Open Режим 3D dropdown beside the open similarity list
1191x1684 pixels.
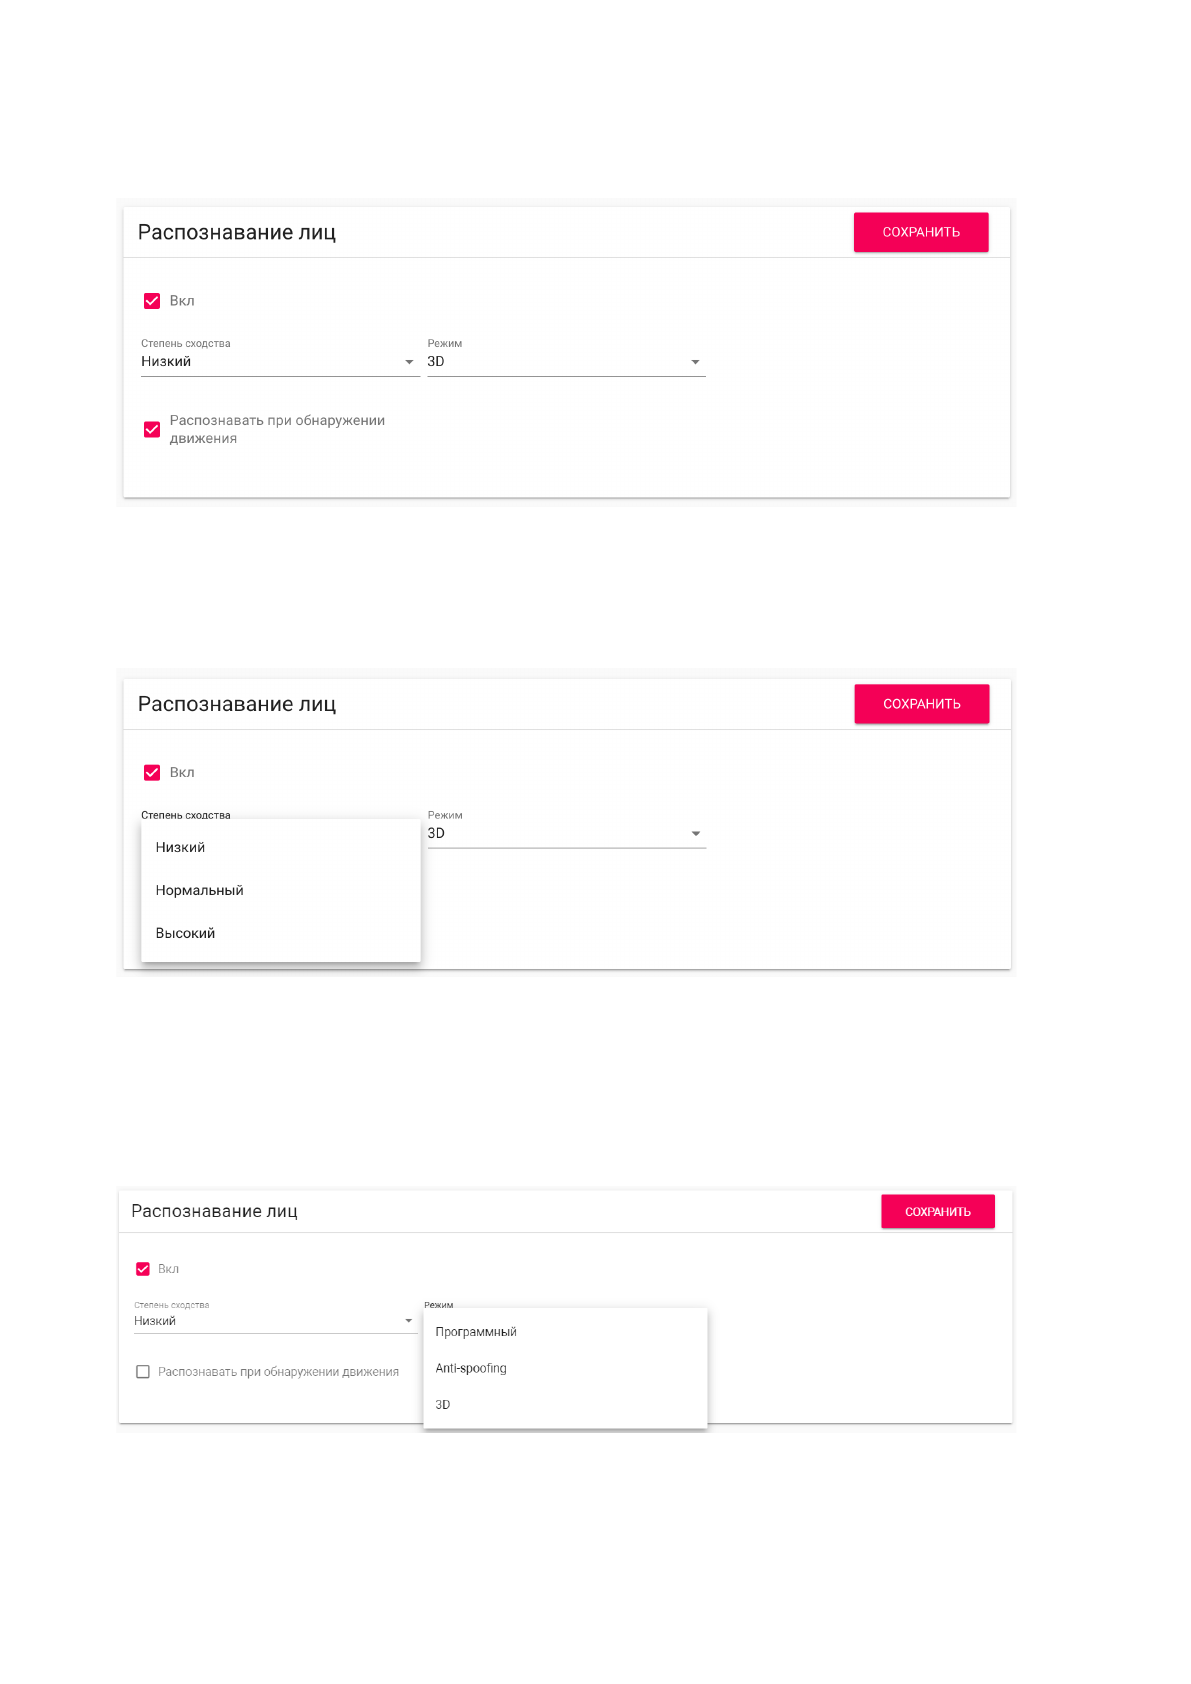coord(565,834)
